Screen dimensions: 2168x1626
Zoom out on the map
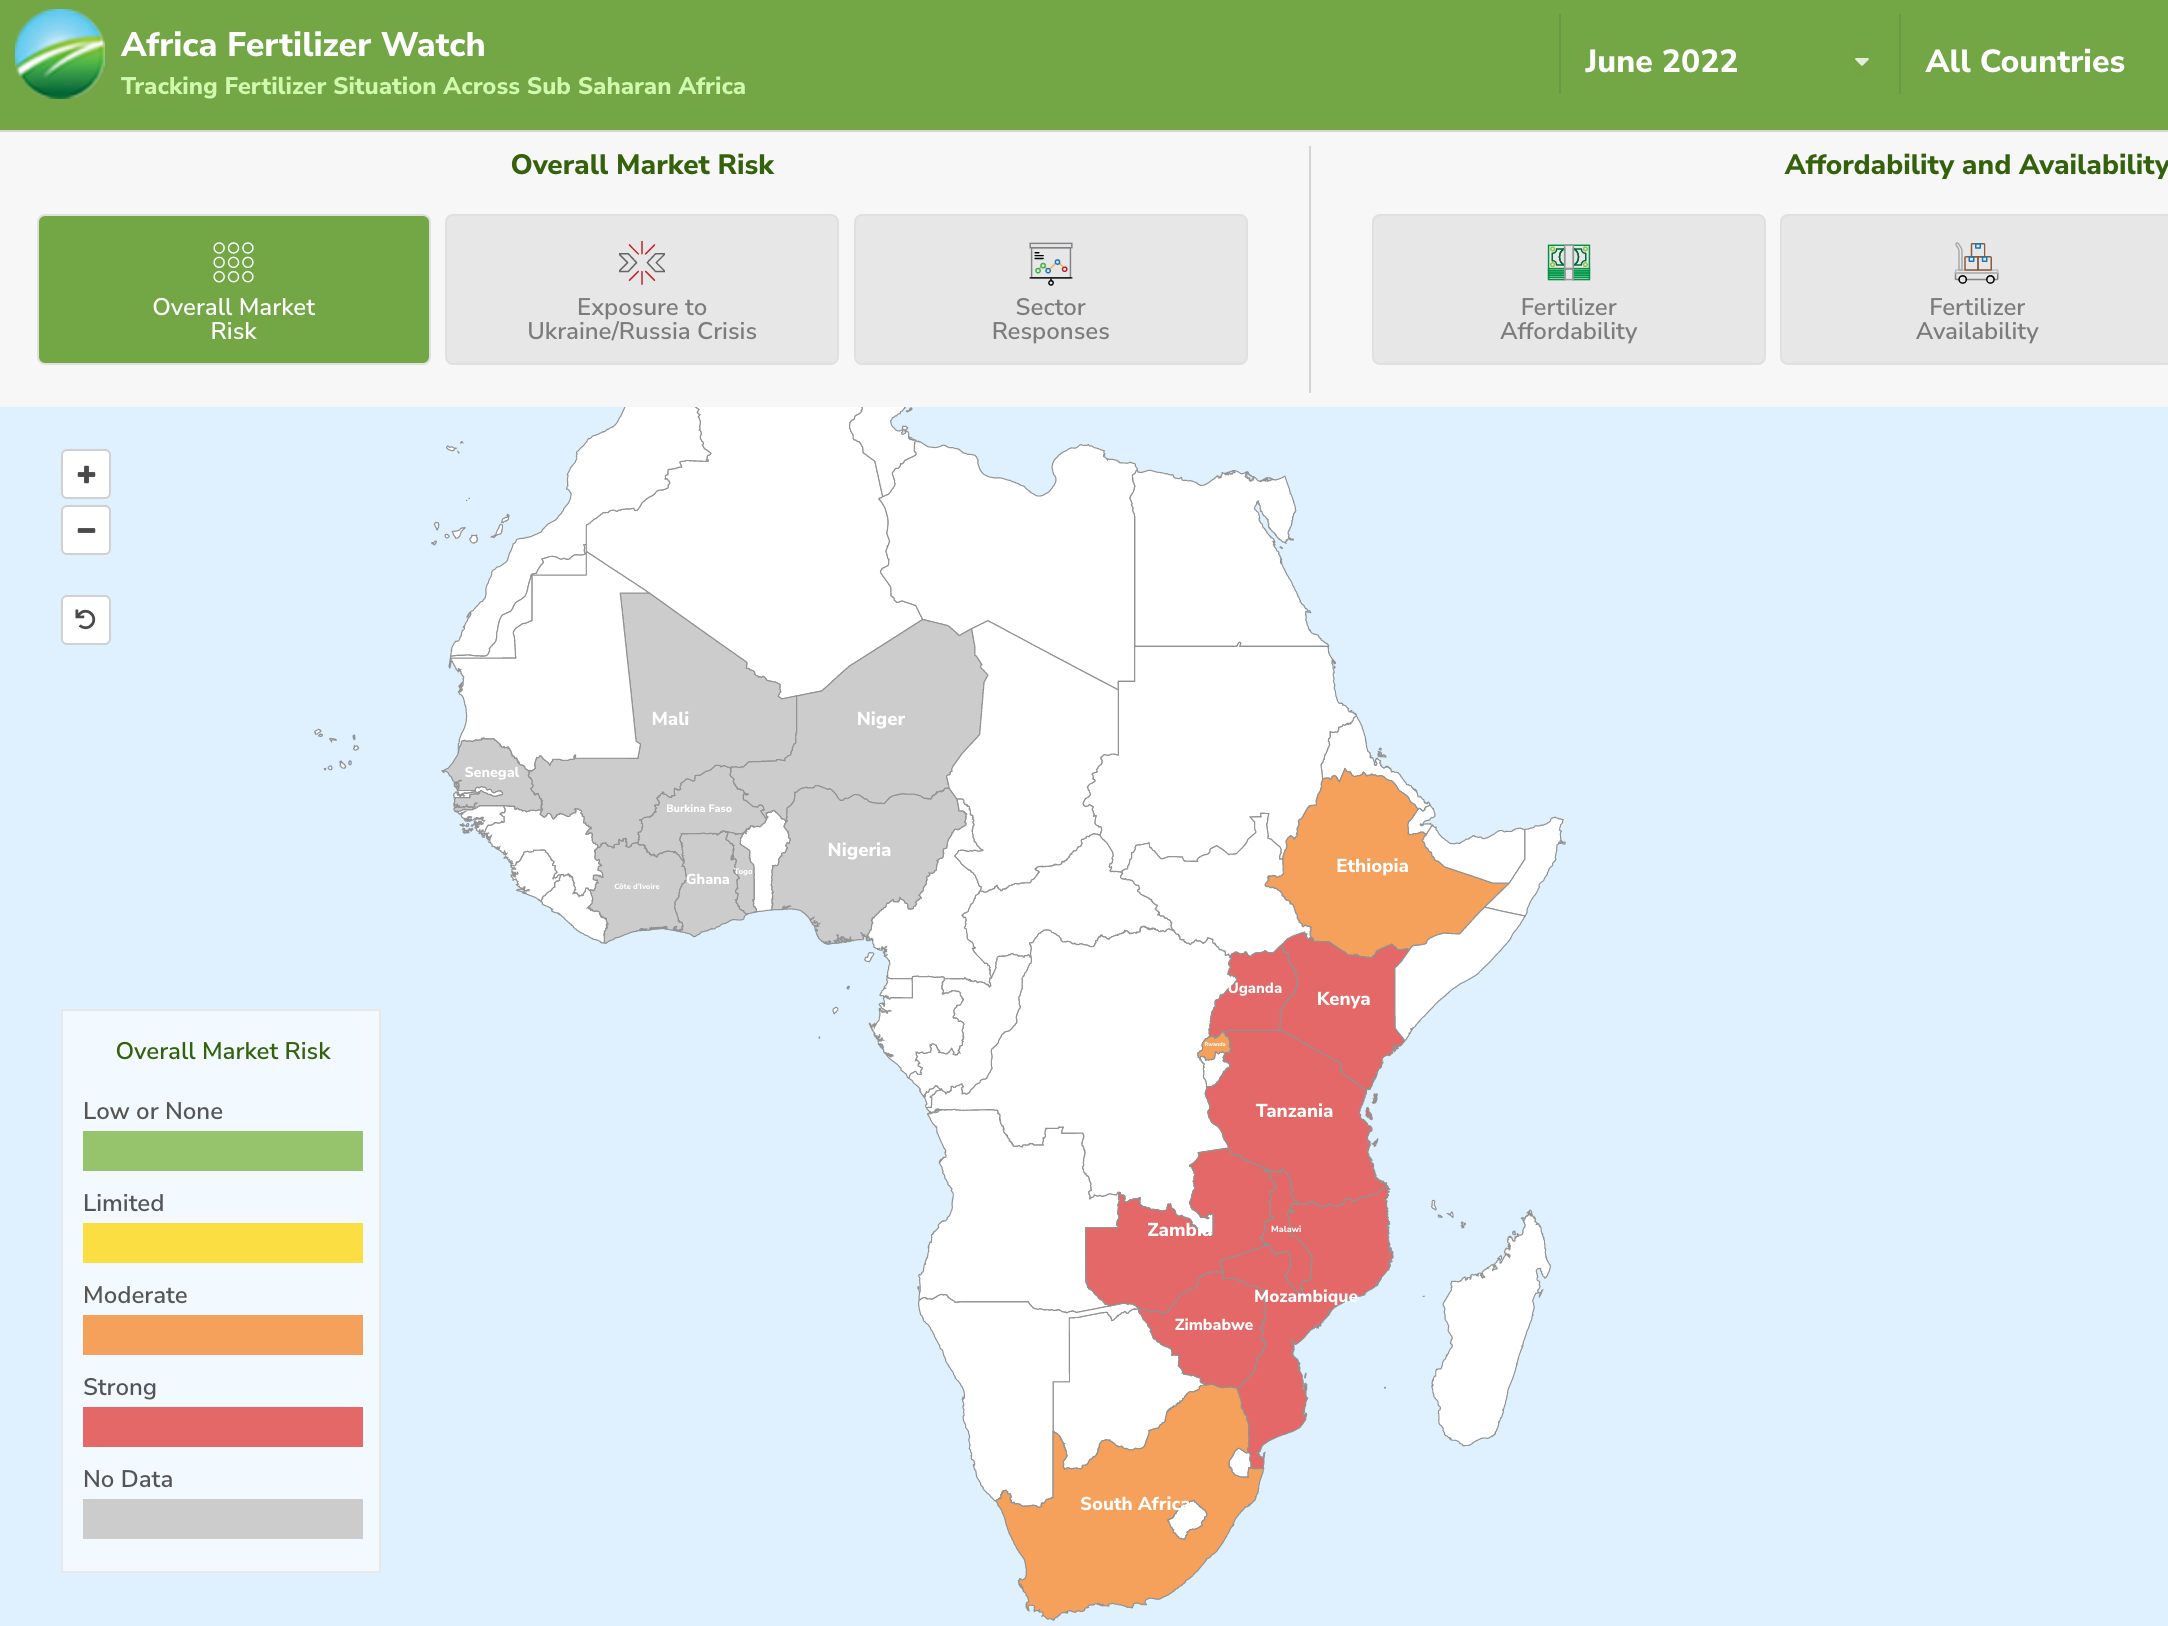click(85, 530)
